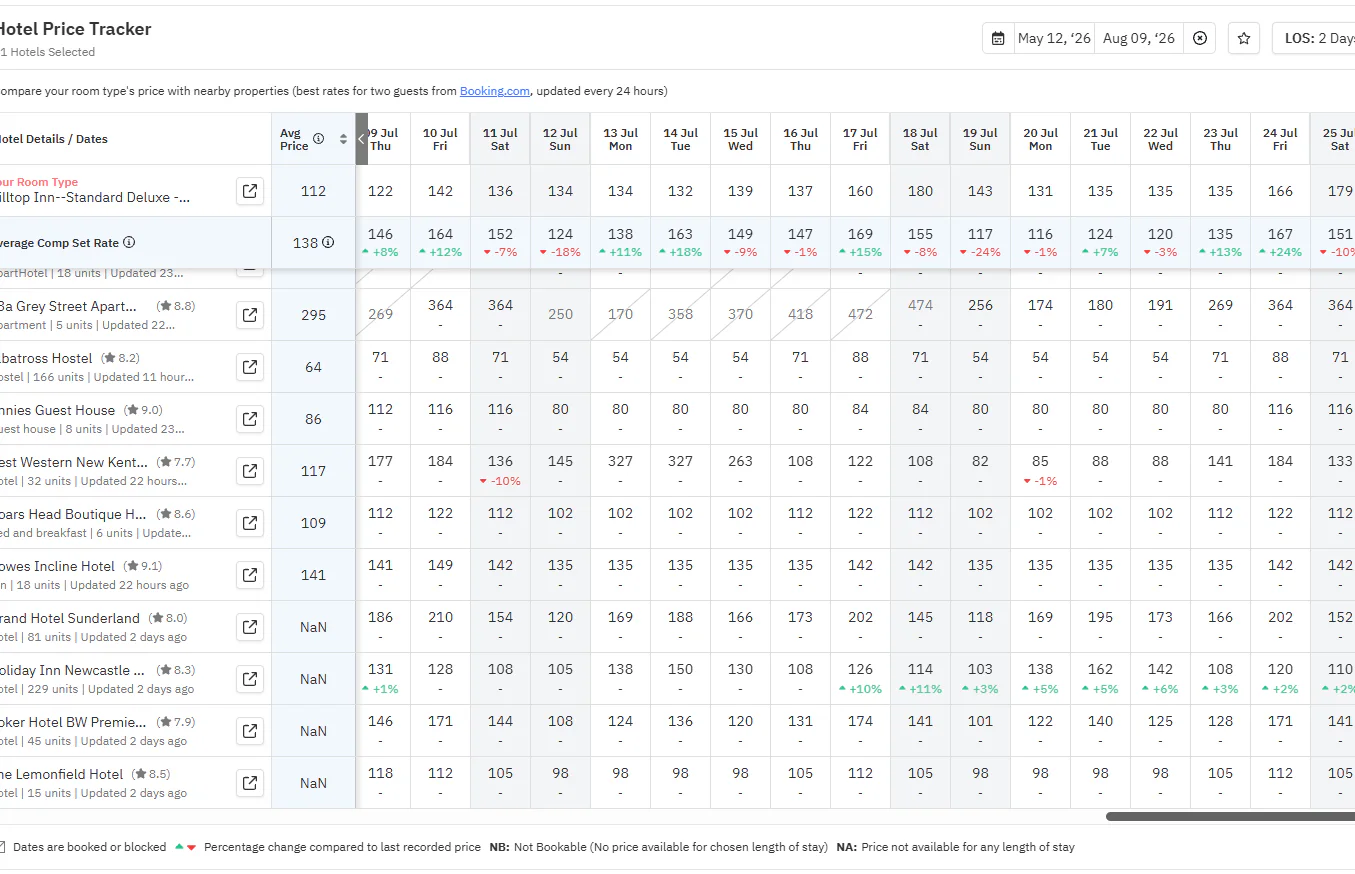The image size is (1355, 874).
Task: Open external link for Annies Guest House
Action: point(250,419)
